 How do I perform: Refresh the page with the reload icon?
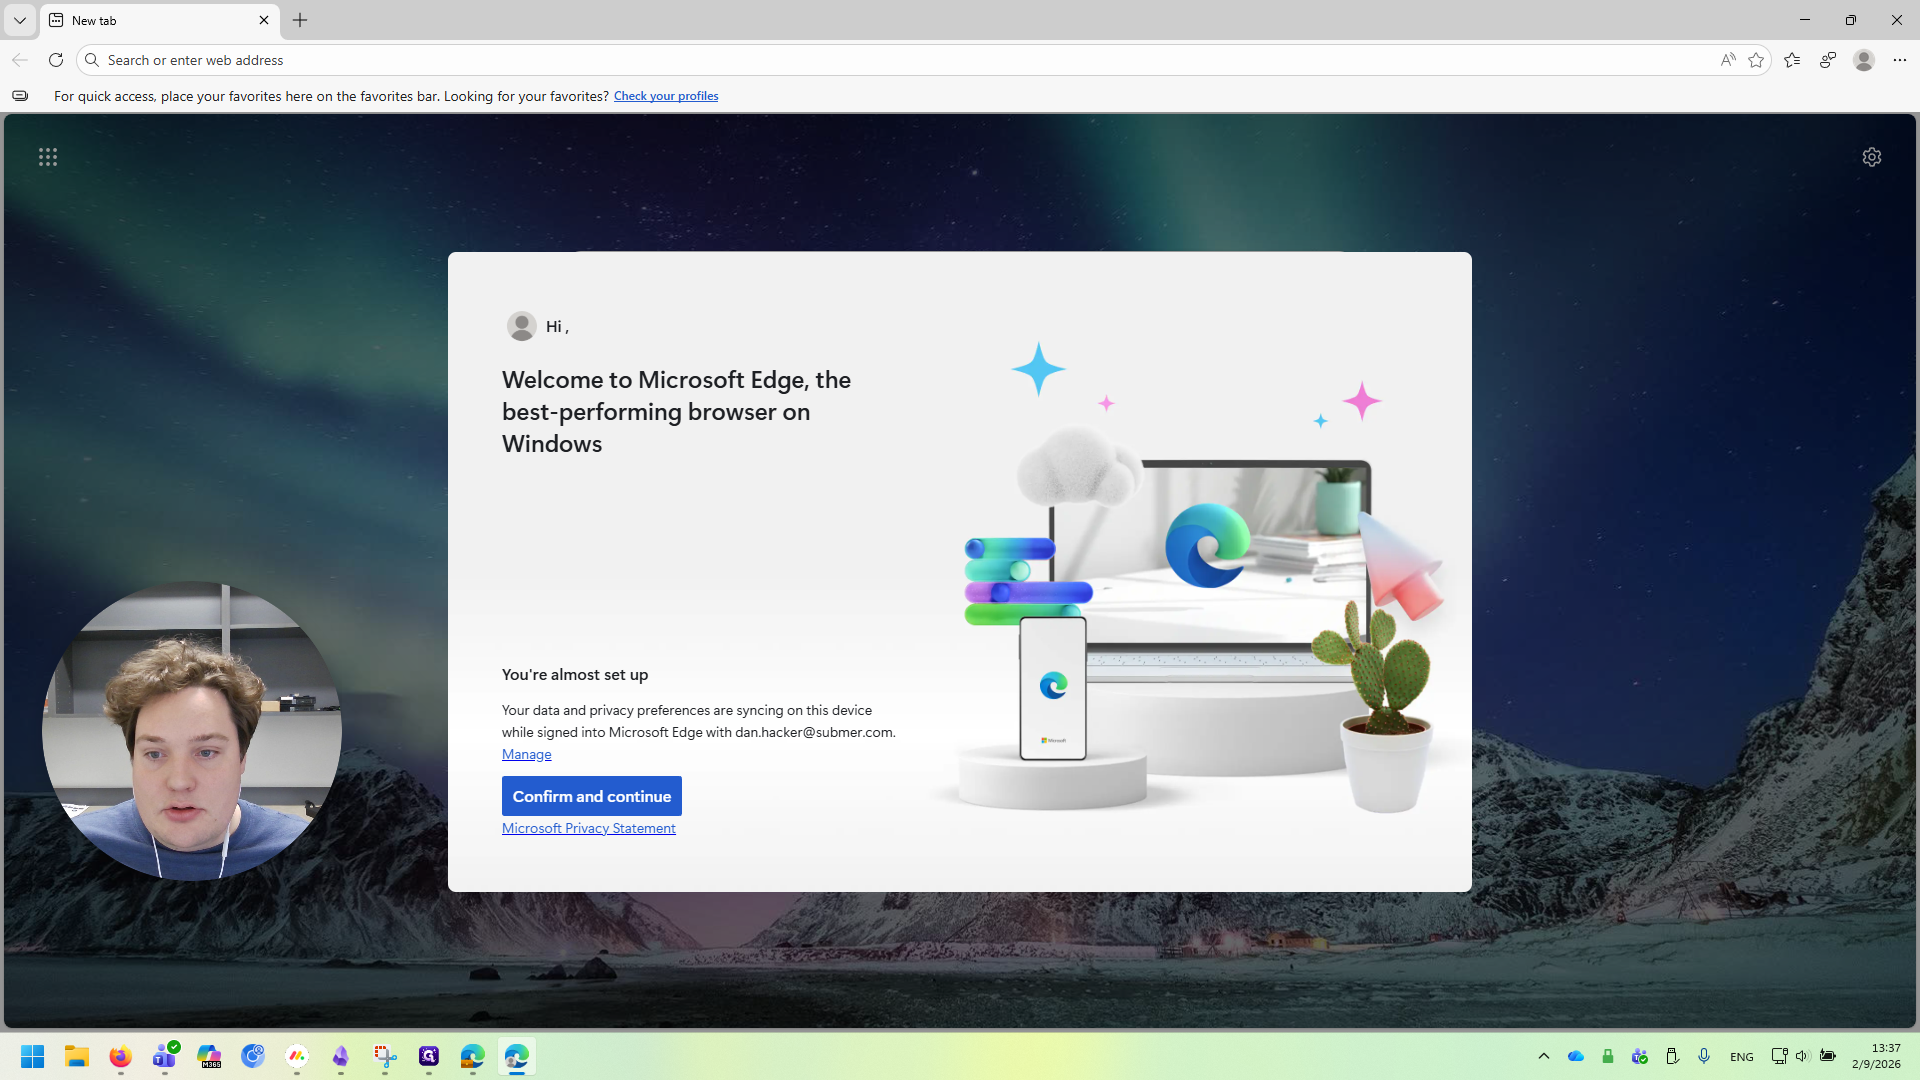(x=56, y=60)
